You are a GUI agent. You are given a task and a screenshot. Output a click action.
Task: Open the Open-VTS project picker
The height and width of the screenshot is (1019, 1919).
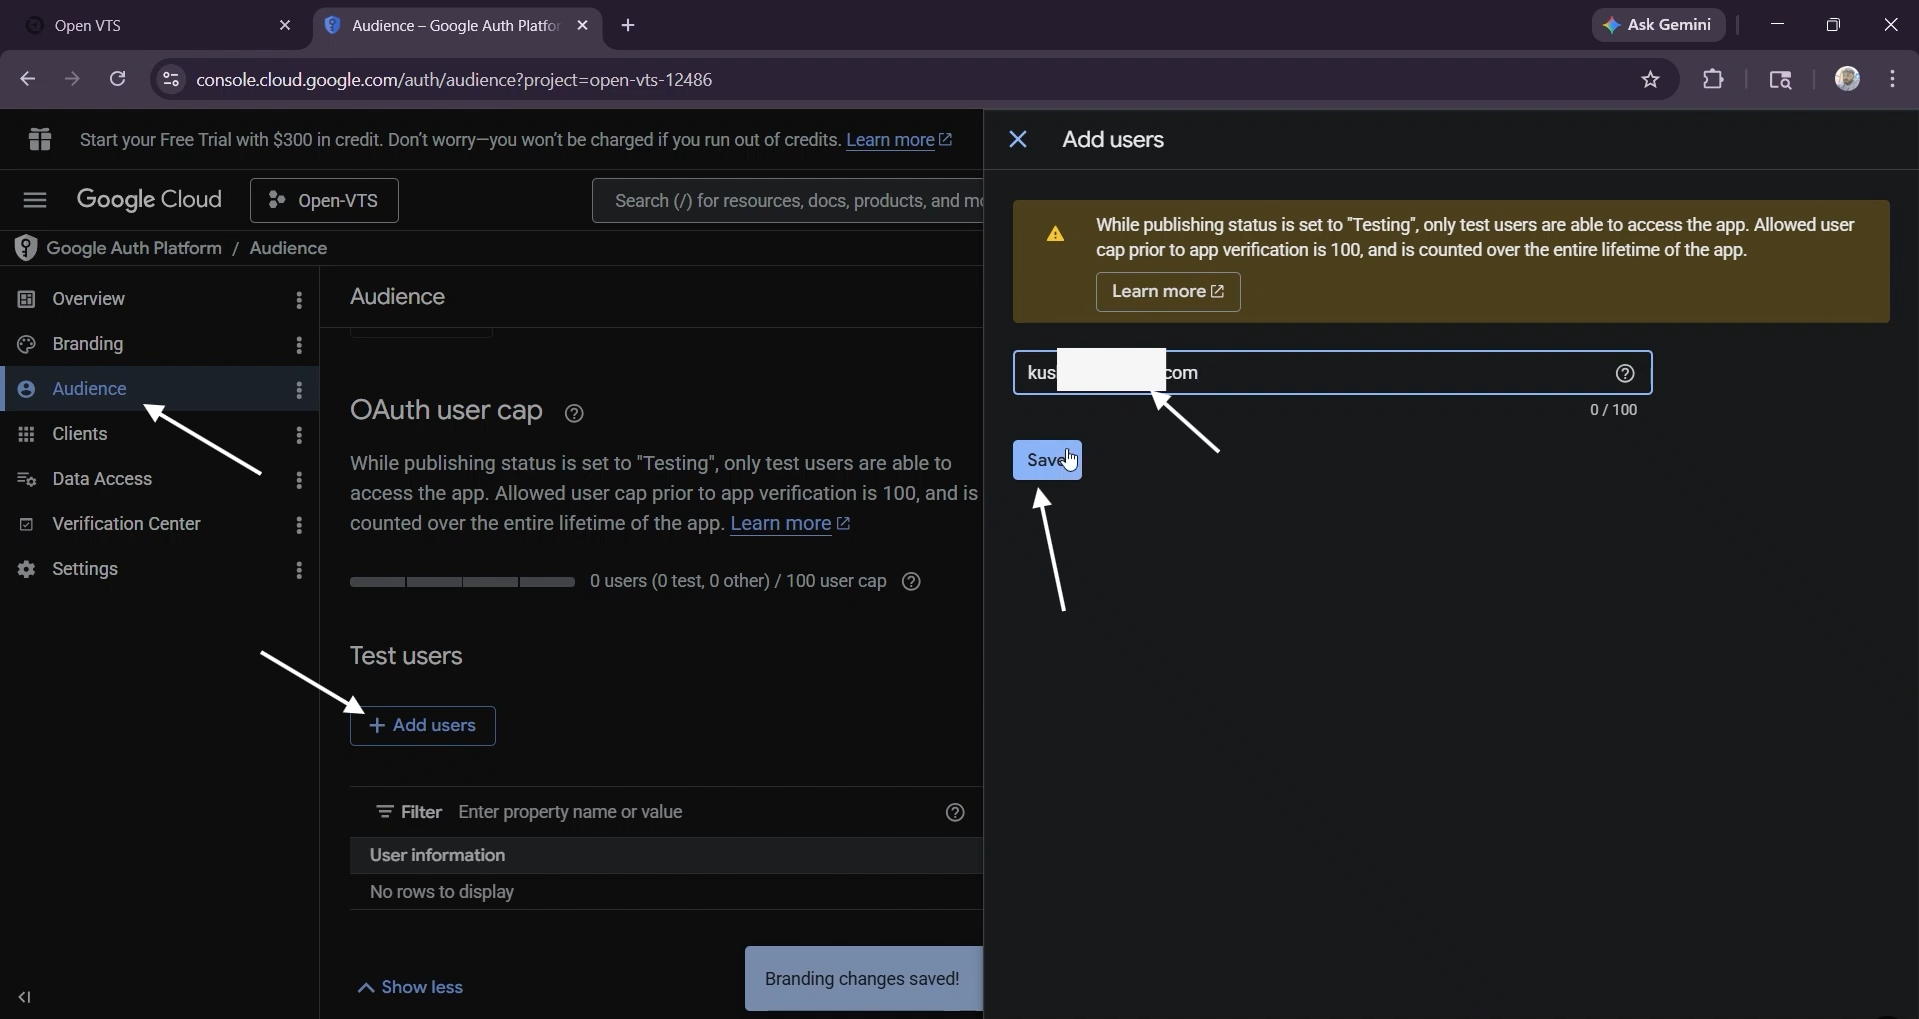(324, 201)
